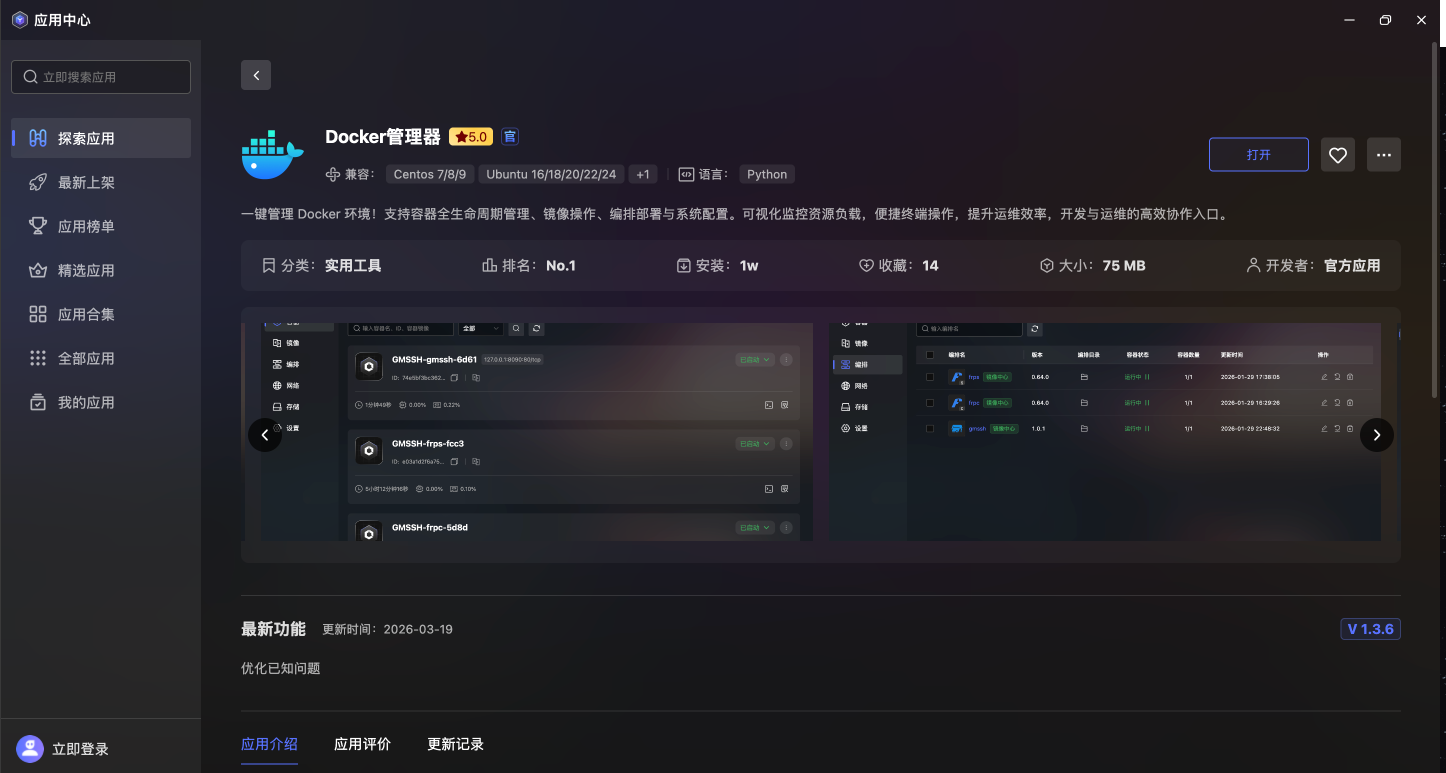Focus the 立即搜索应用 search field
Image resolution: width=1446 pixels, height=773 pixels.
pyautogui.click(x=101, y=77)
